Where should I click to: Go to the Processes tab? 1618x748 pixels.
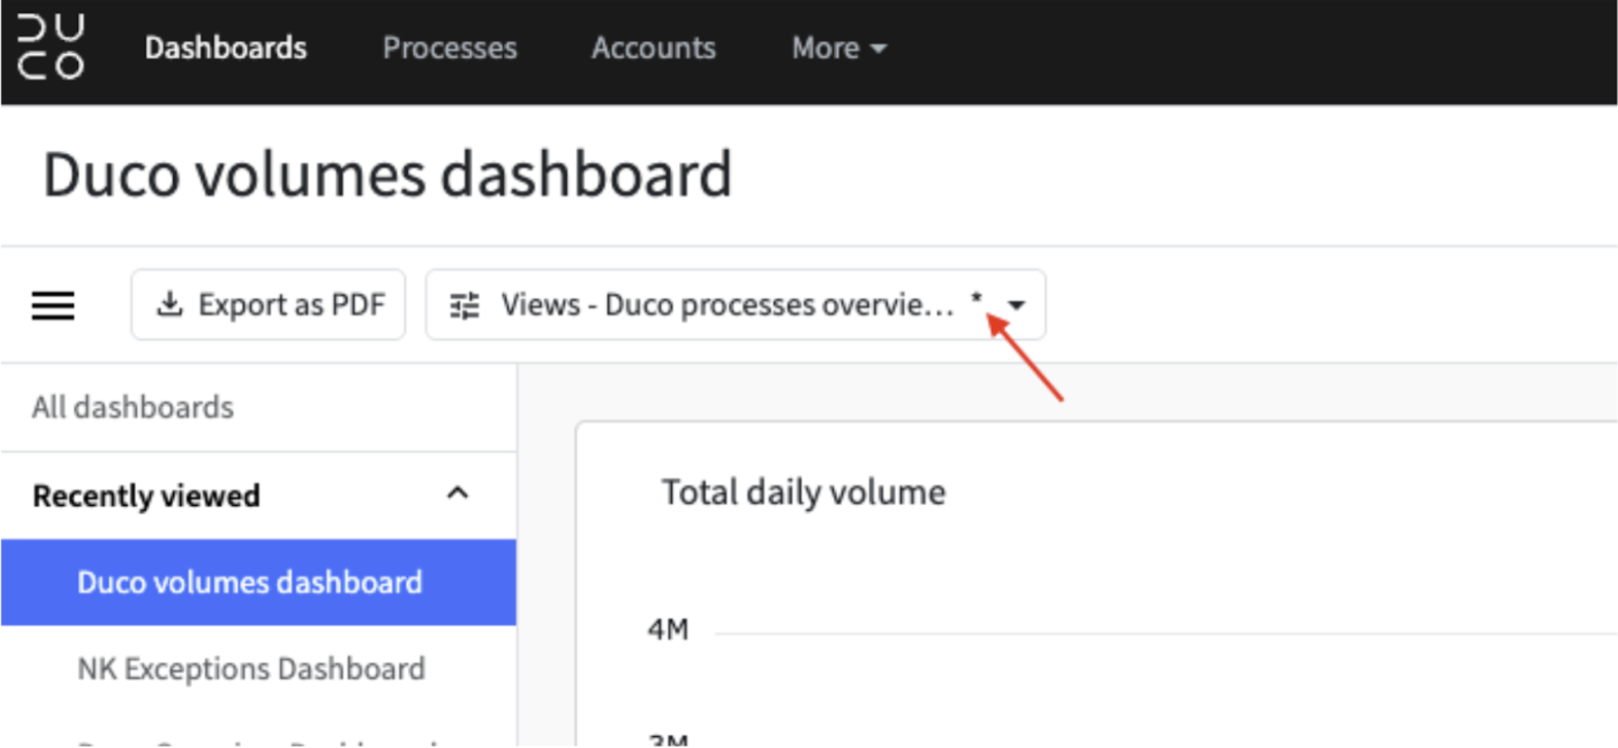tap(450, 48)
